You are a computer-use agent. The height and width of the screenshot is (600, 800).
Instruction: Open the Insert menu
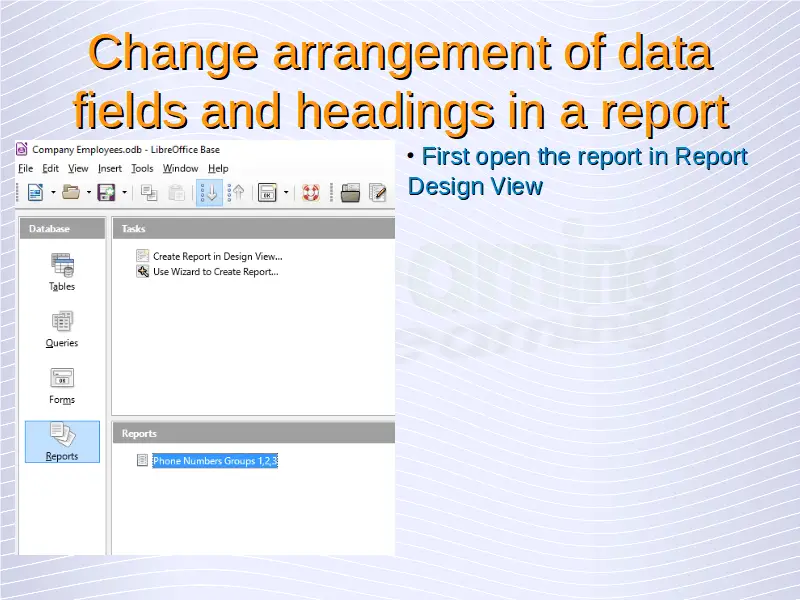(x=110, y=168)
